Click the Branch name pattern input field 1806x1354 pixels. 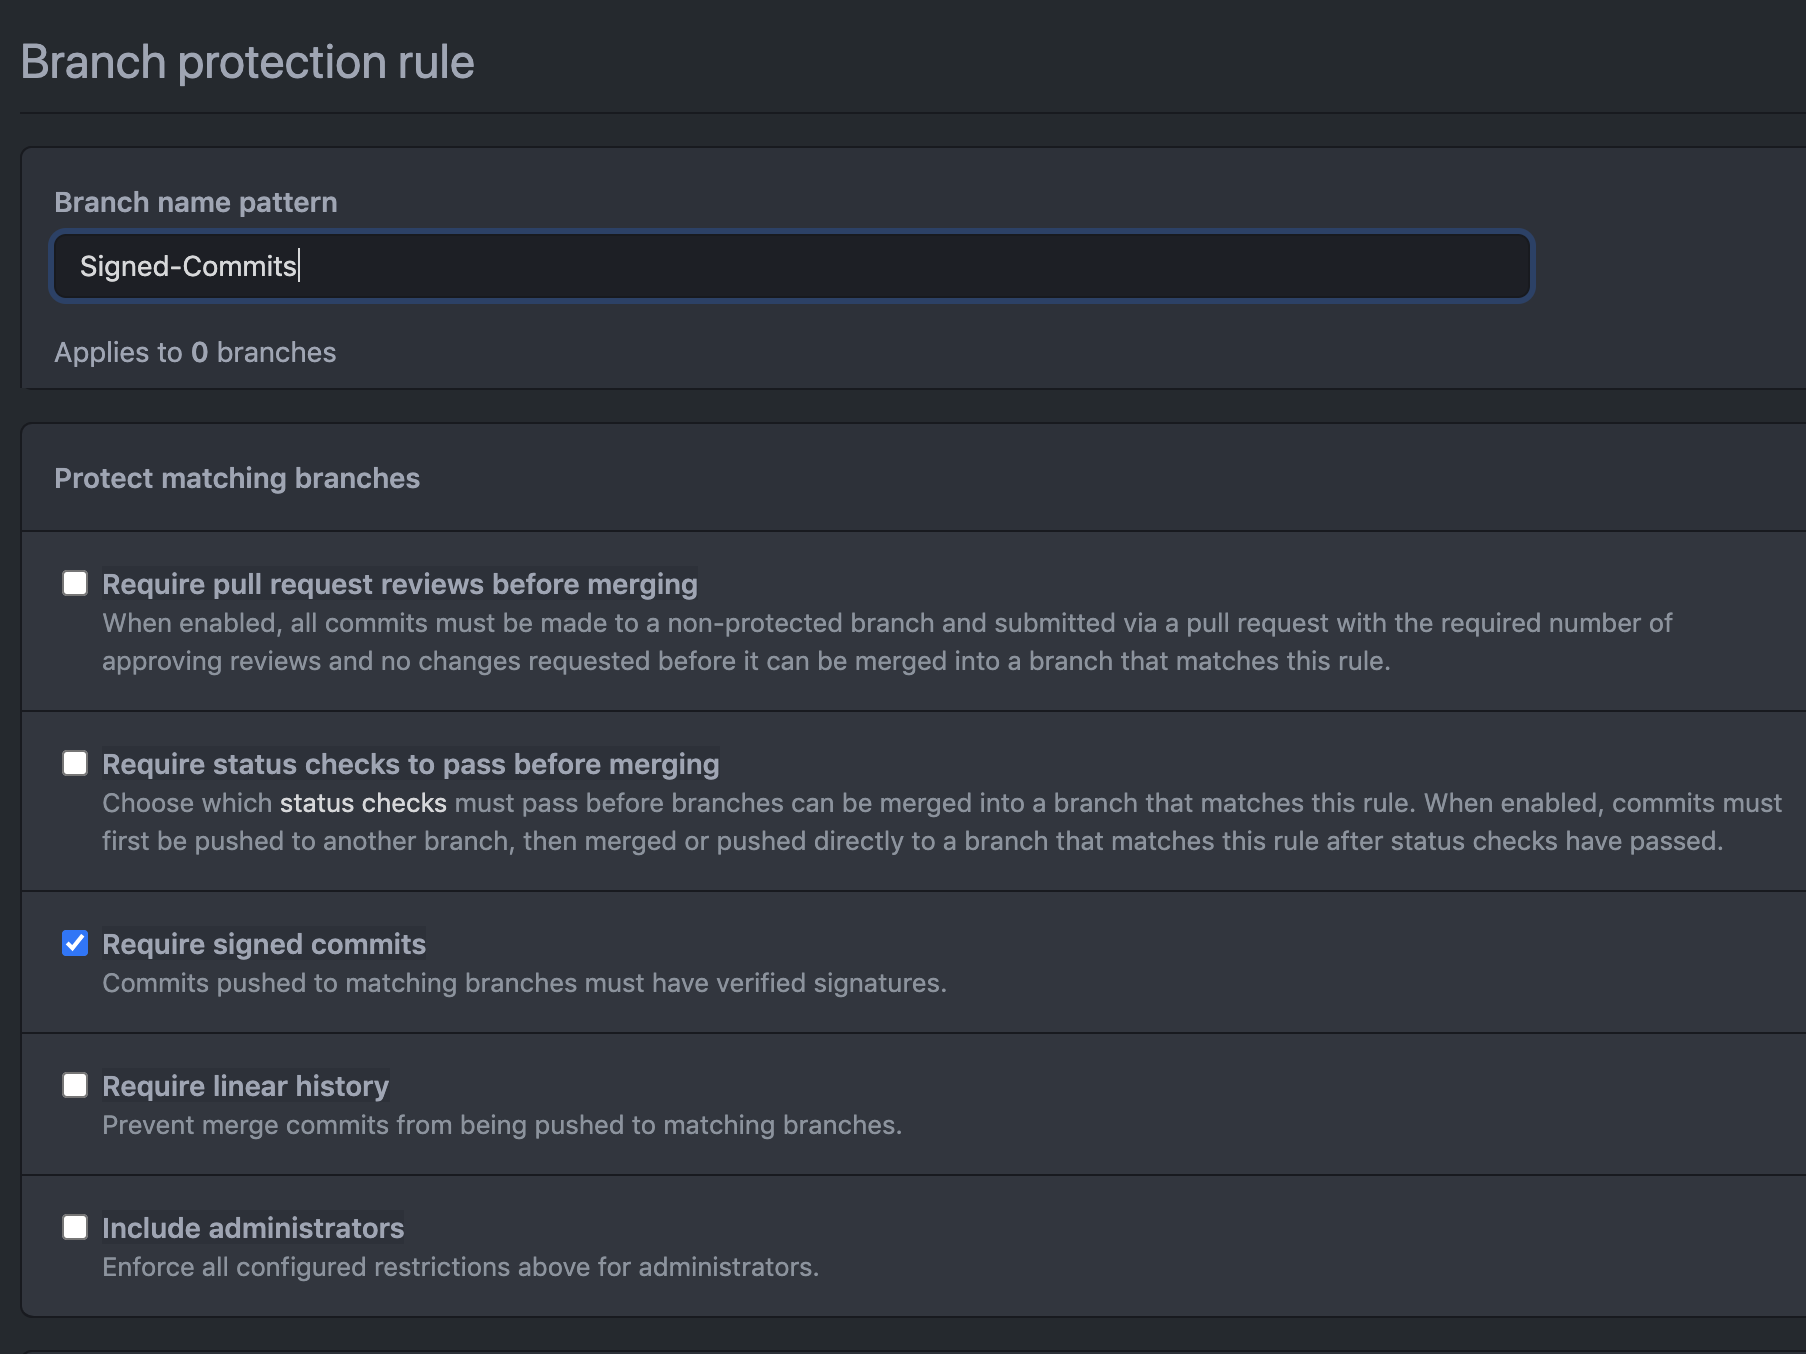[x=791, y=266]
